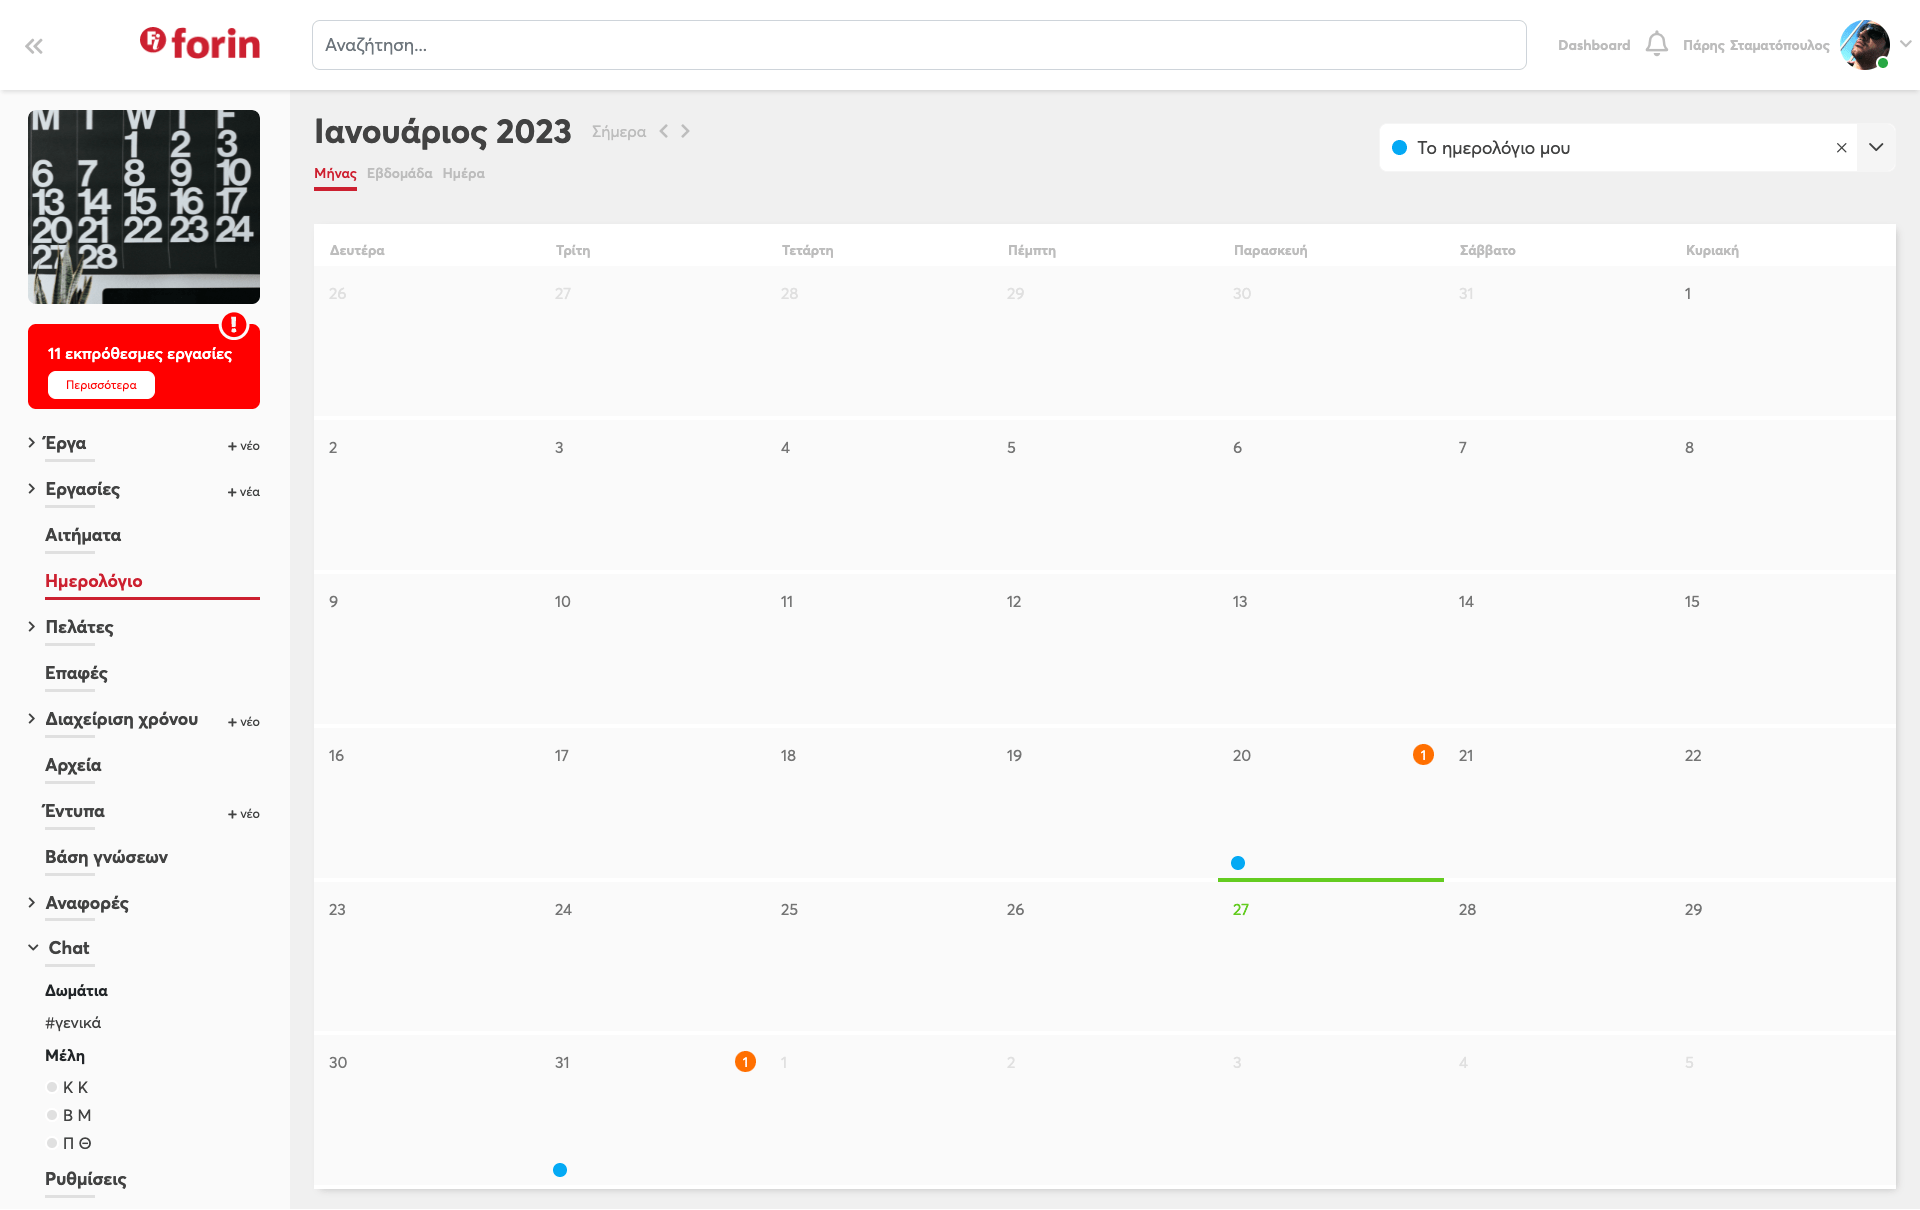Open Έντυπα menu item
The image size is (1920, 1210).
pos(74,811)
